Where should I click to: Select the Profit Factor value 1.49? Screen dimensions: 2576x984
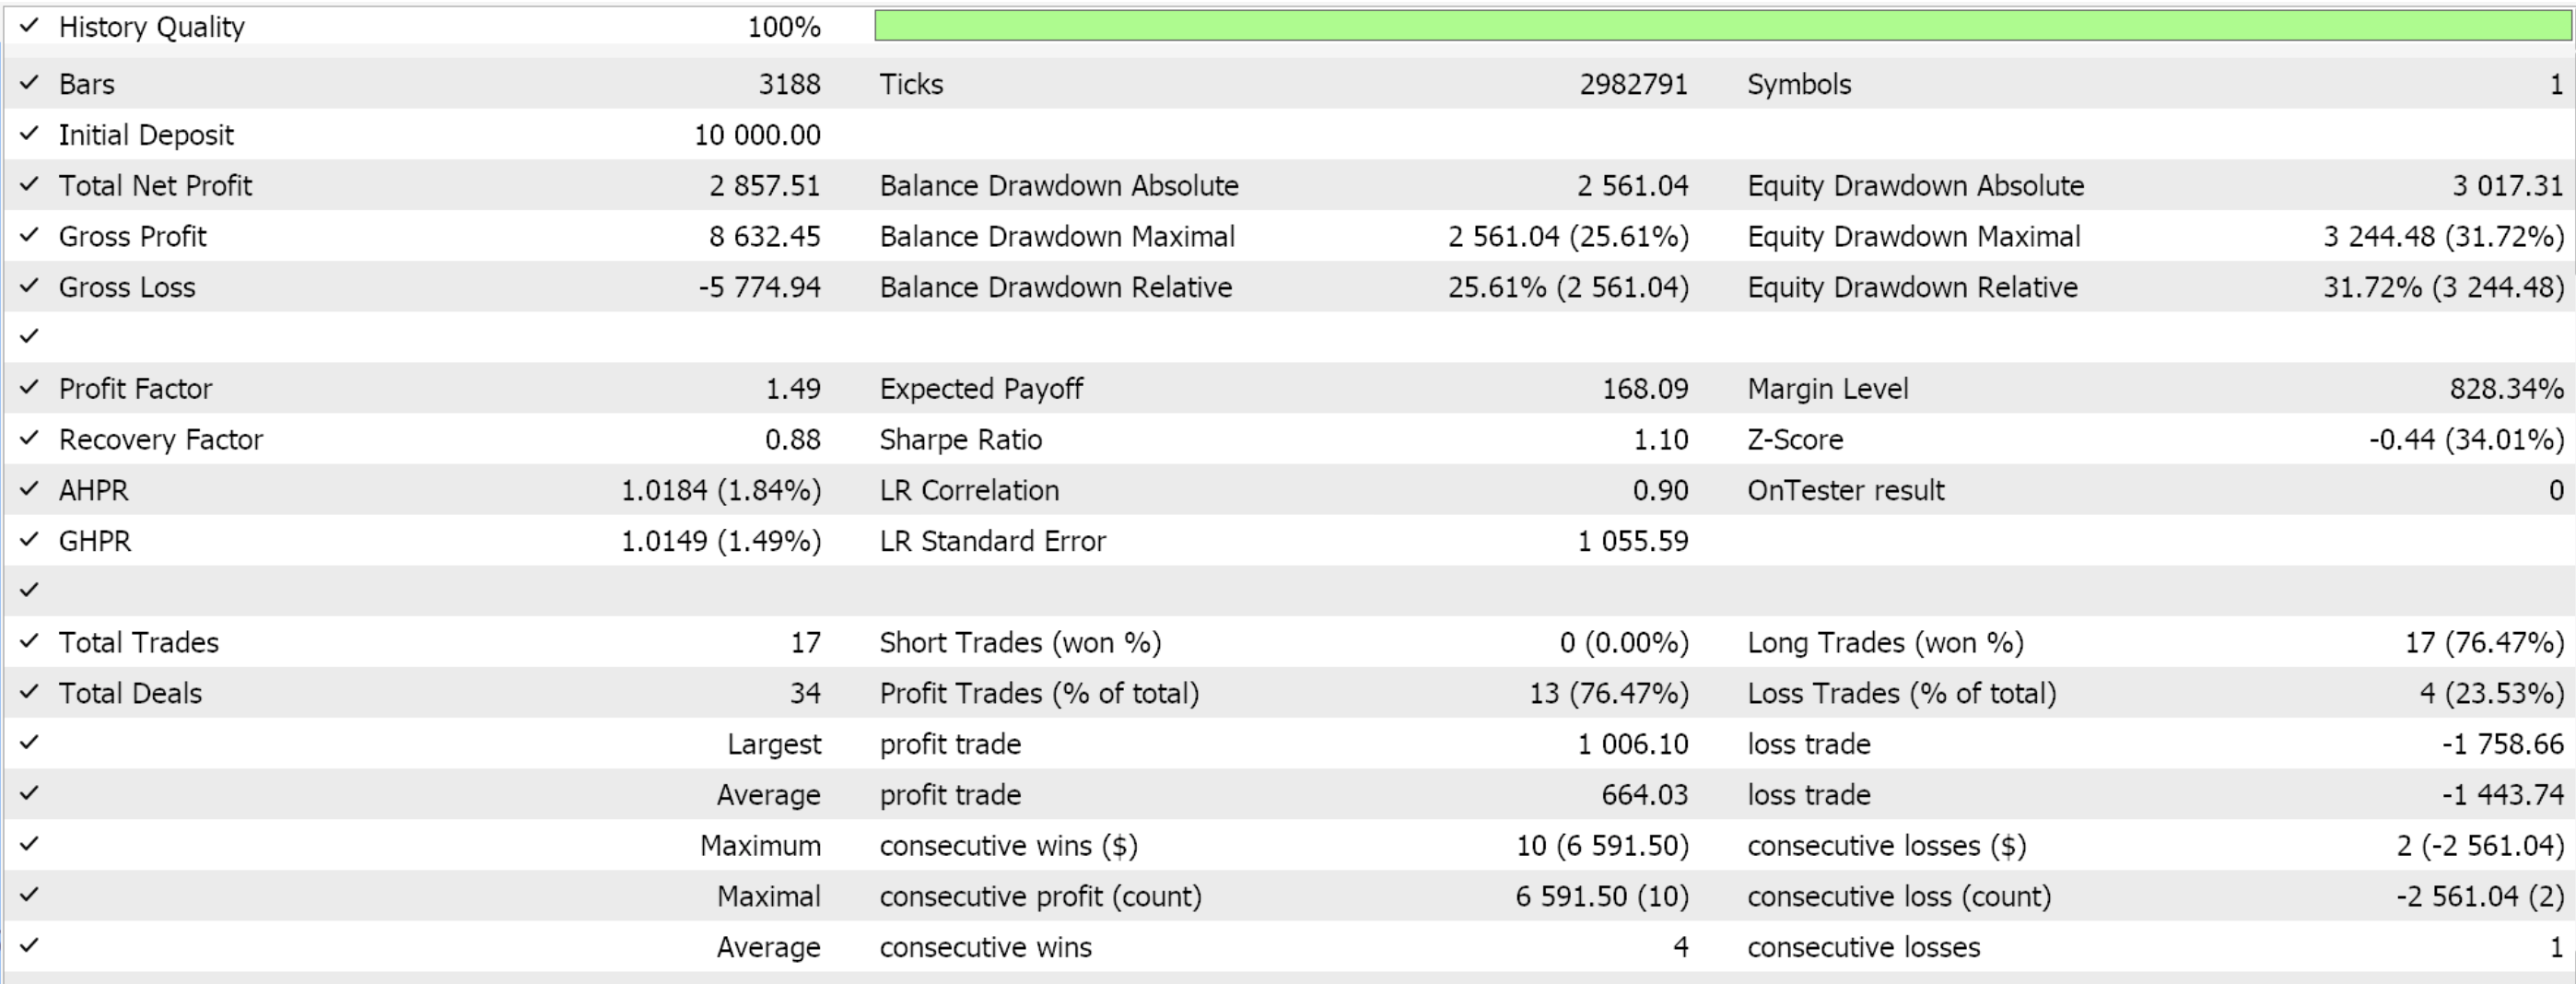click(793, 389)
